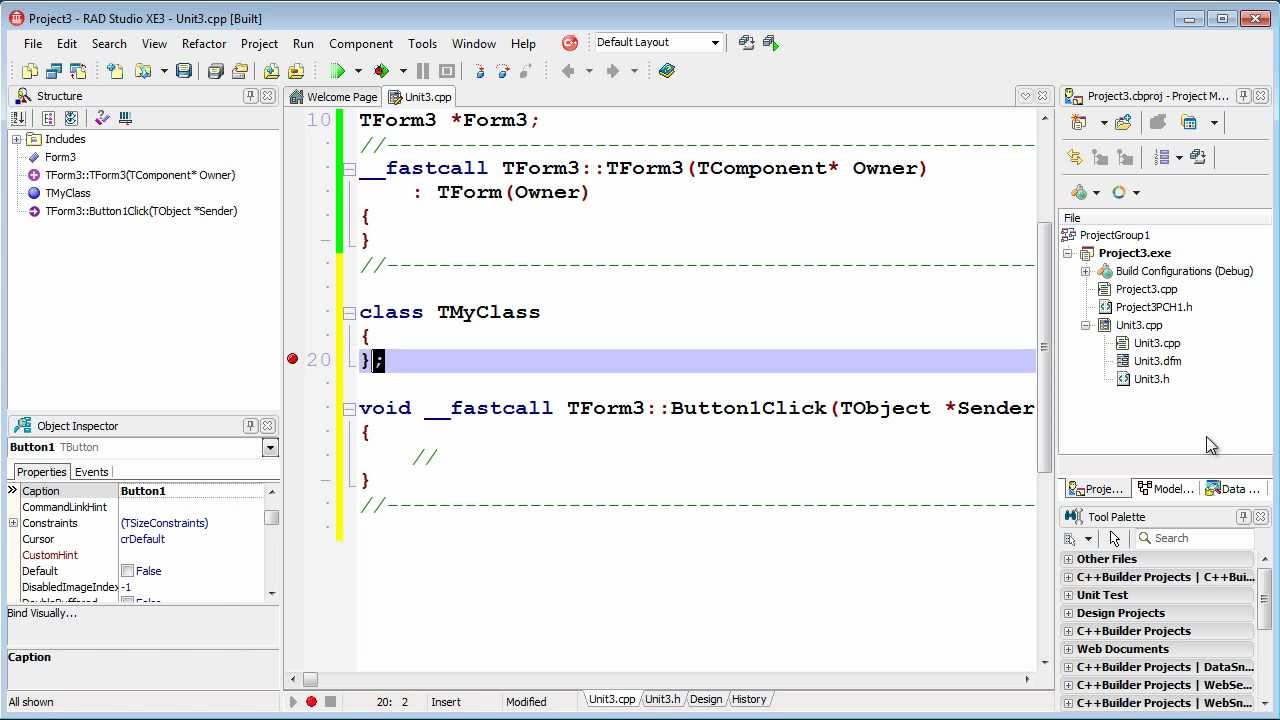Switch to the Events tab in Object Inspector
Screen dimensions: 1280x720
click(91, 472)
